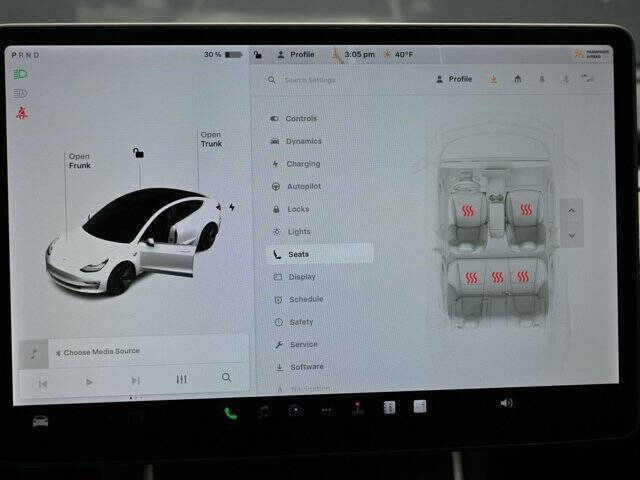Click the down chevron beside seat diagram

point(572,236)
